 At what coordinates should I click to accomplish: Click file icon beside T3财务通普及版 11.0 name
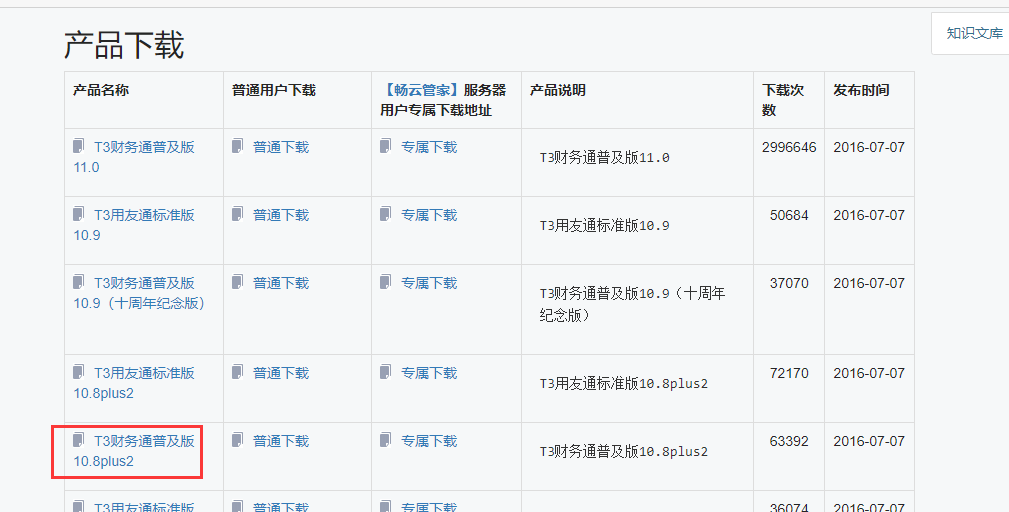(79, 146)
